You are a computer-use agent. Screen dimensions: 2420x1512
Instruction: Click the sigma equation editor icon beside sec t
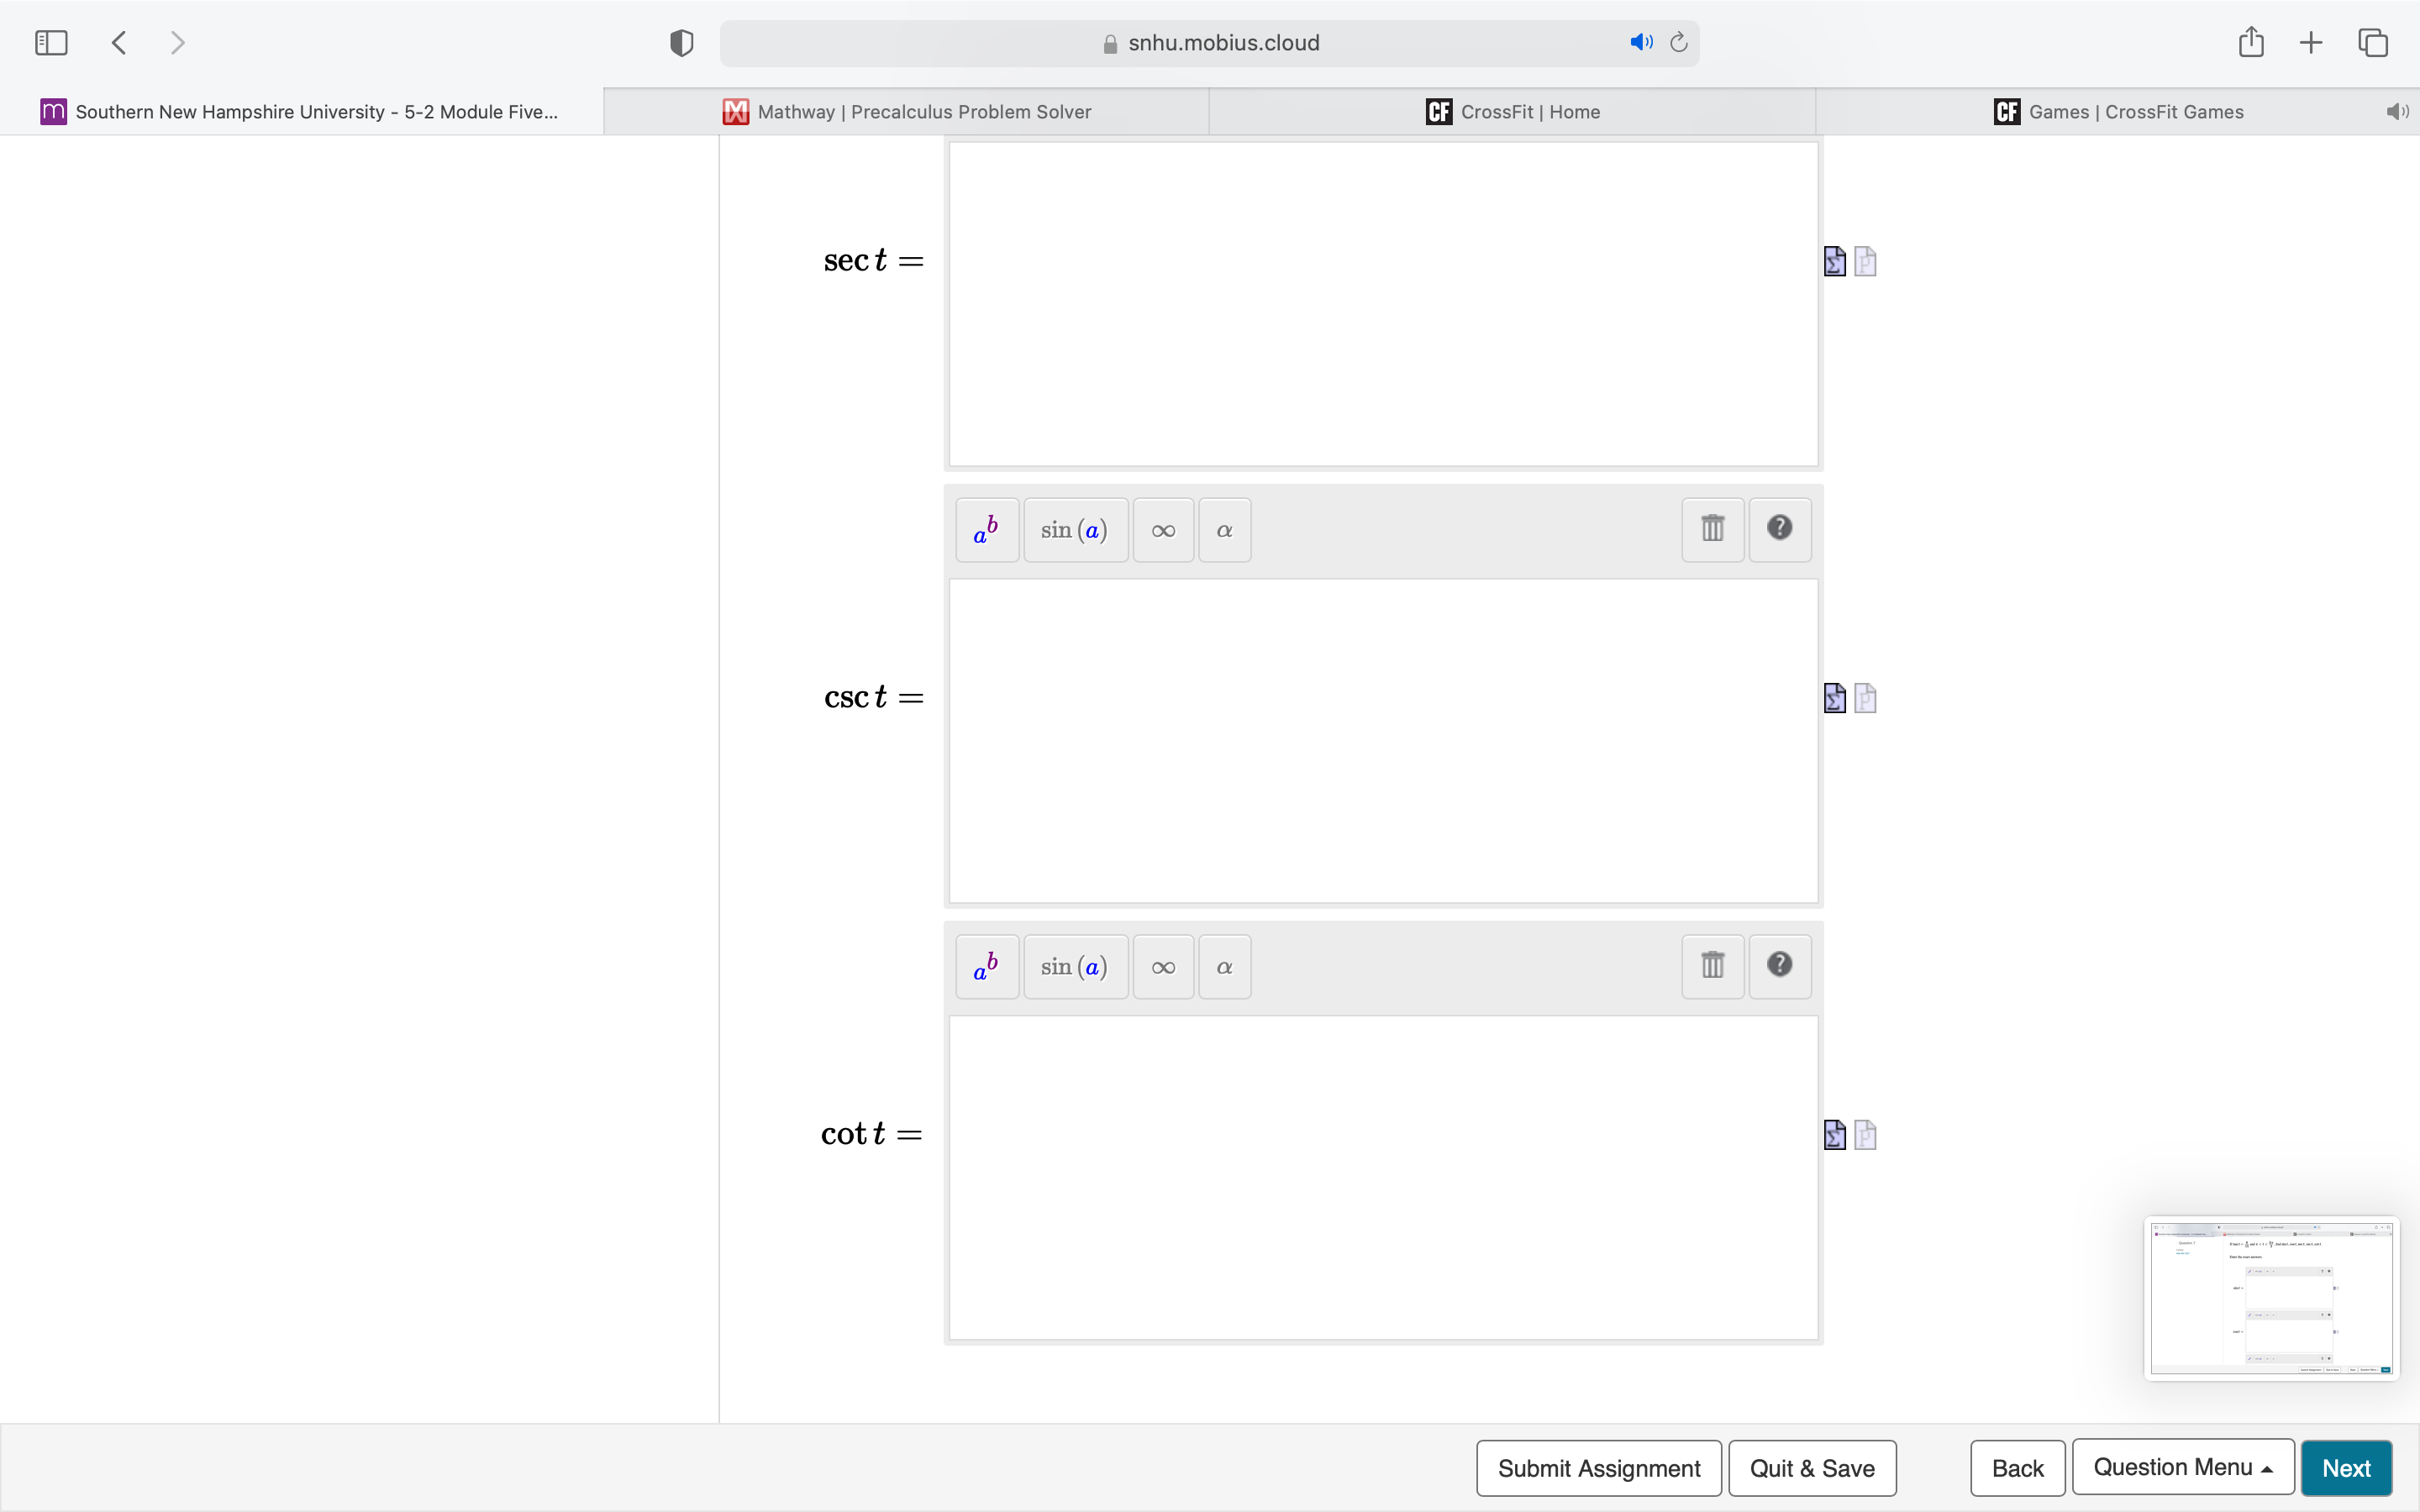1834,262
